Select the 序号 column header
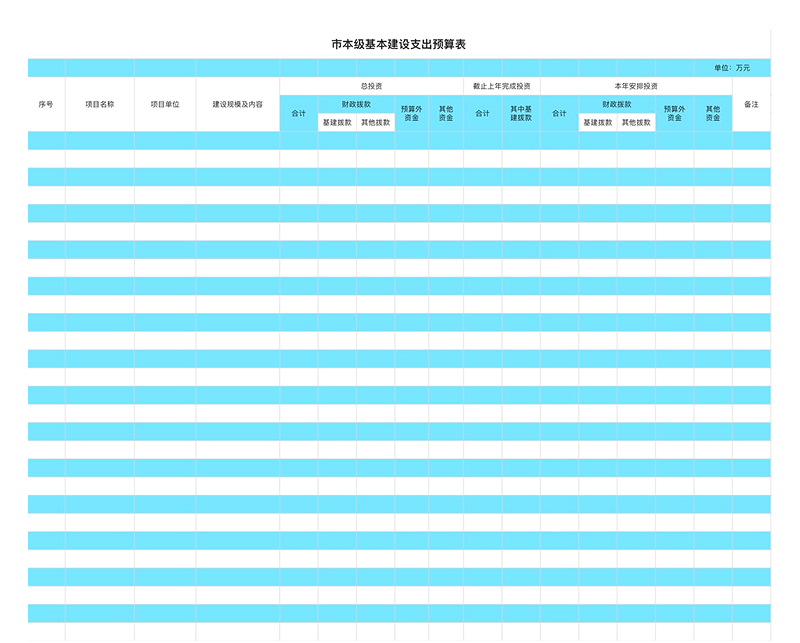The image size is (800, 643). [x=46, y=104]
